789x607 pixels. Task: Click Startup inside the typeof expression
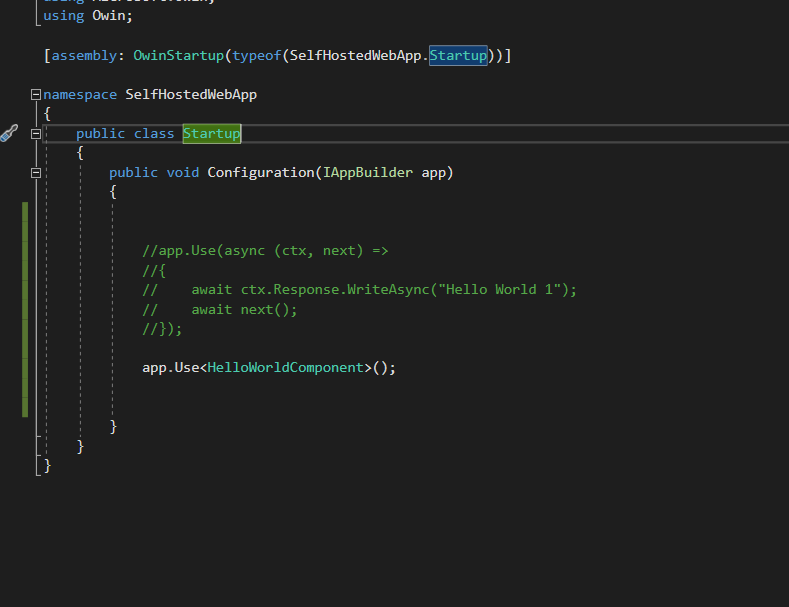tap(458, 56)
